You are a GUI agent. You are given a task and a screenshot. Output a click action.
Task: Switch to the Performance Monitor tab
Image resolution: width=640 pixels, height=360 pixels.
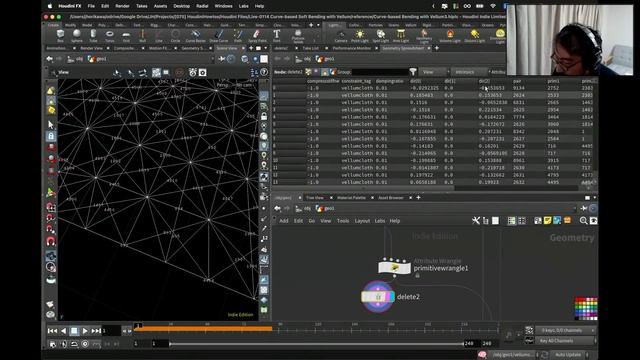point(351,48)
